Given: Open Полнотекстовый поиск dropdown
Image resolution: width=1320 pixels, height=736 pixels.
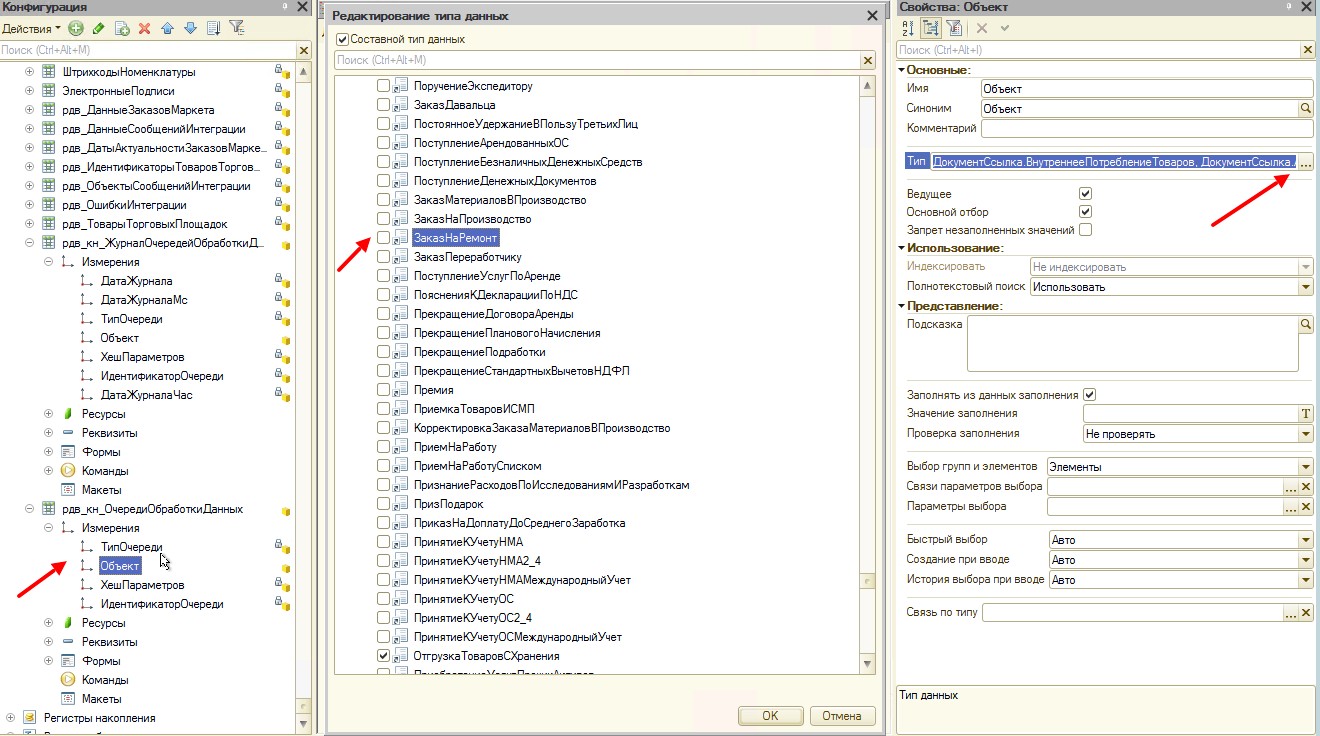Looking at the screenshot, I should (1305, 287).
